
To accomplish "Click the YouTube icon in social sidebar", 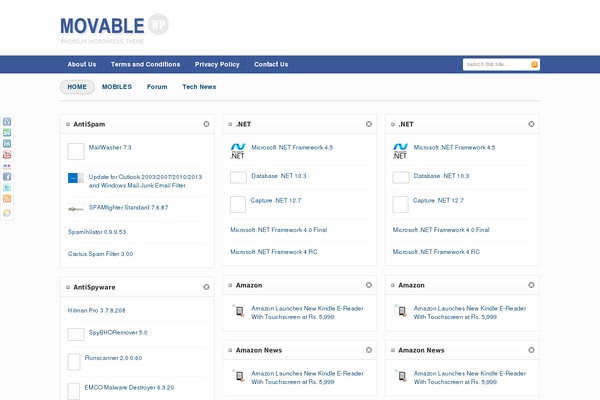I will (x=7, y=155).
